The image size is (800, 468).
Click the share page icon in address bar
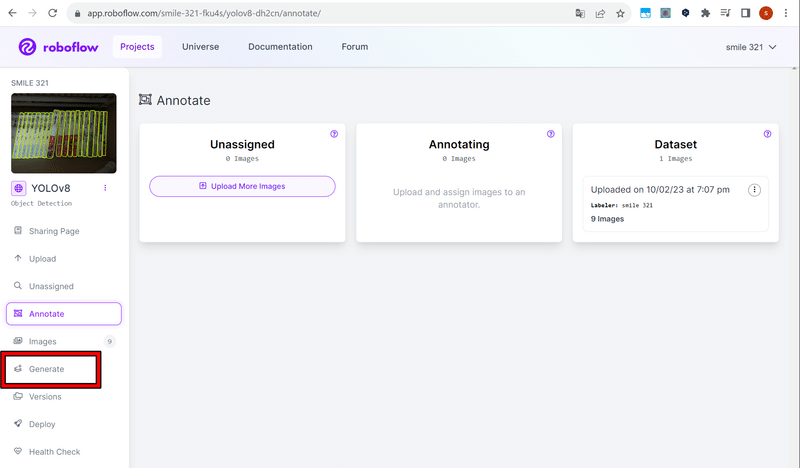(x=600, y=13)
